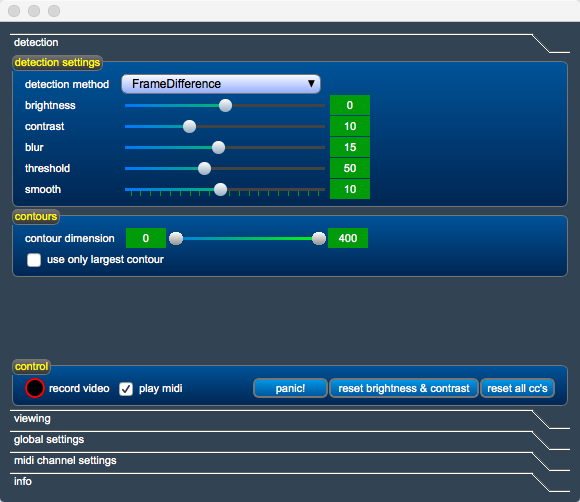This screenshot has width=580, height=502.
Task: Click the blur value field showing 15
Action: [x=350, y=147]
